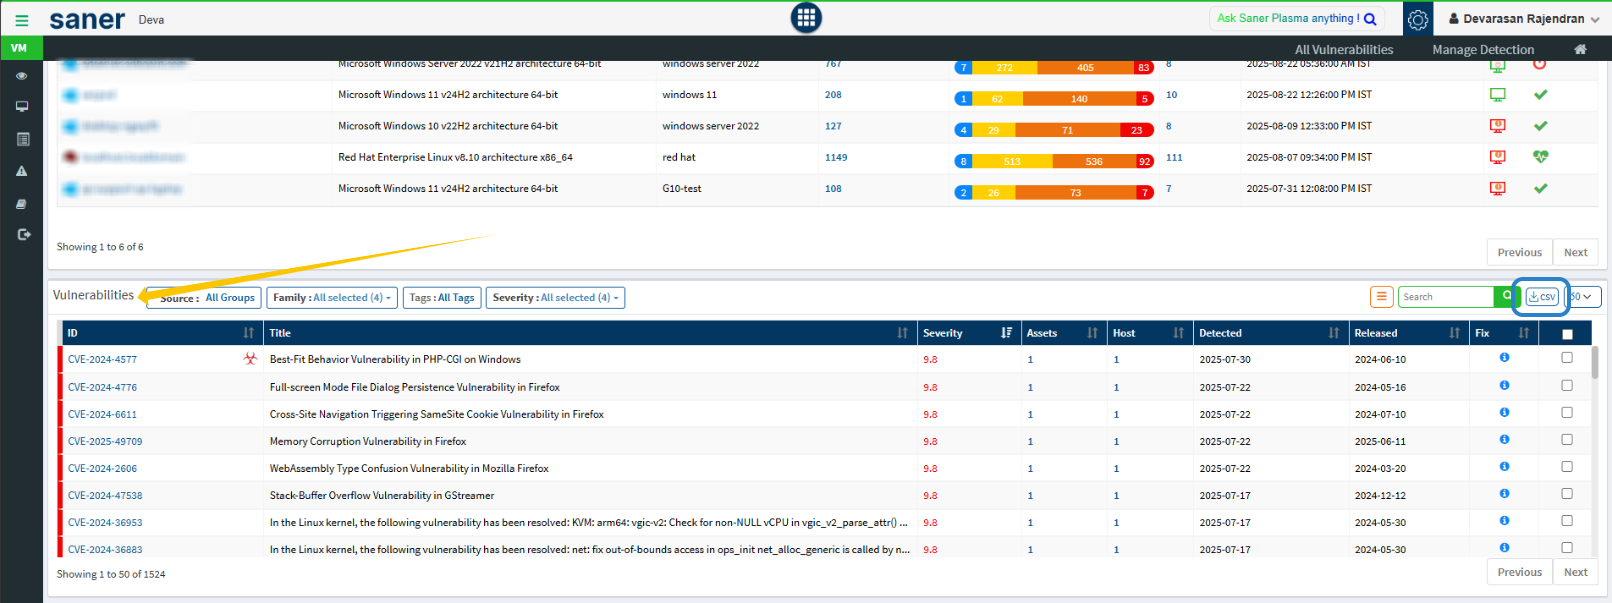Click the eye icon in left sidebar
This screenshot has height=603, width=1612.
click(x=22, y=76)
